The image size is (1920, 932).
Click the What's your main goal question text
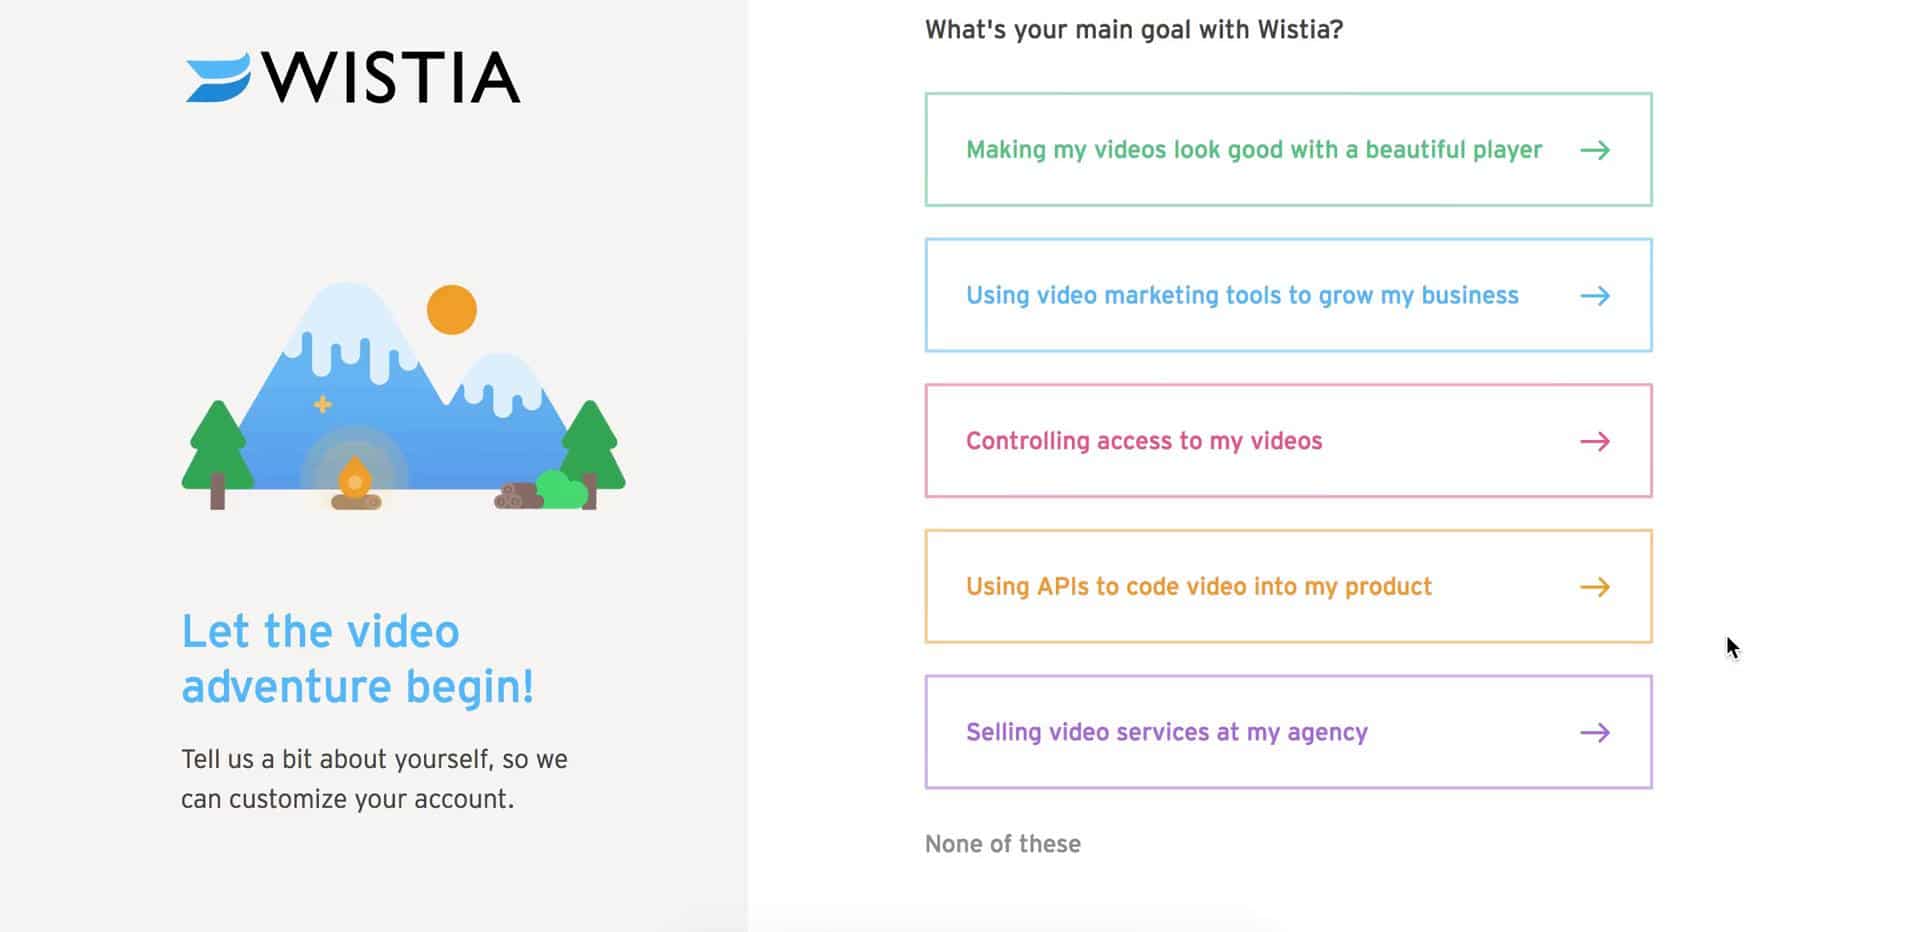pyautogui.click(x=1134, y=30)
